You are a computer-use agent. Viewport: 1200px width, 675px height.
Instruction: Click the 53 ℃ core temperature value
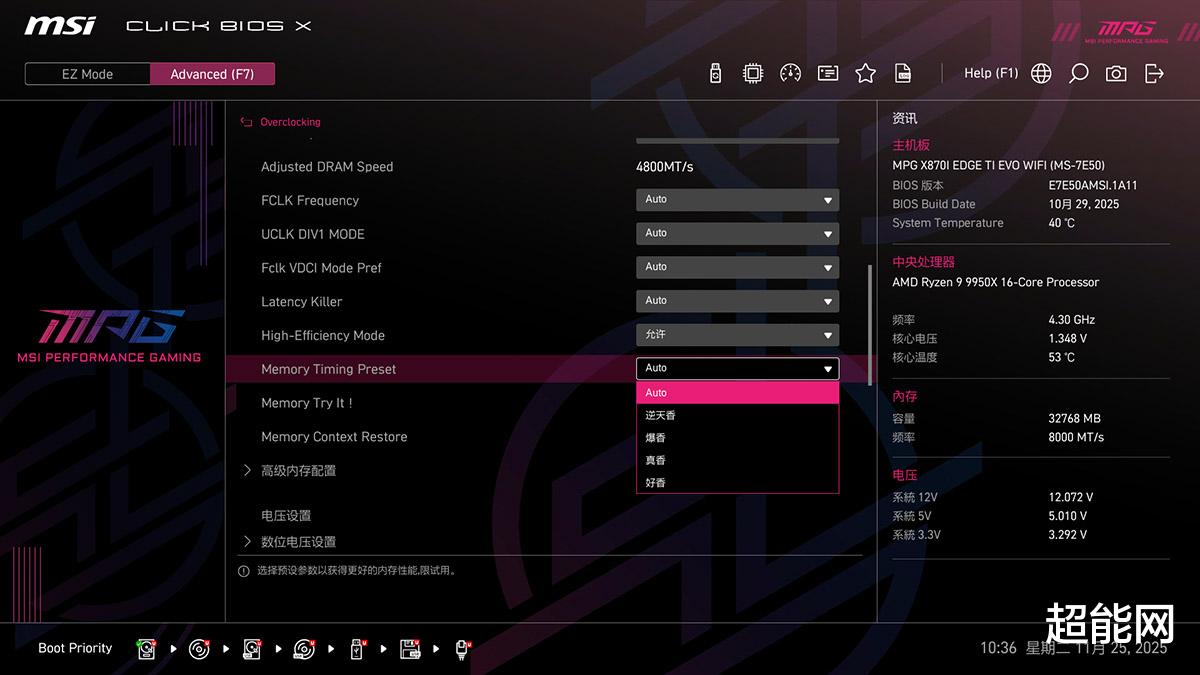(x=1061, y=358)
